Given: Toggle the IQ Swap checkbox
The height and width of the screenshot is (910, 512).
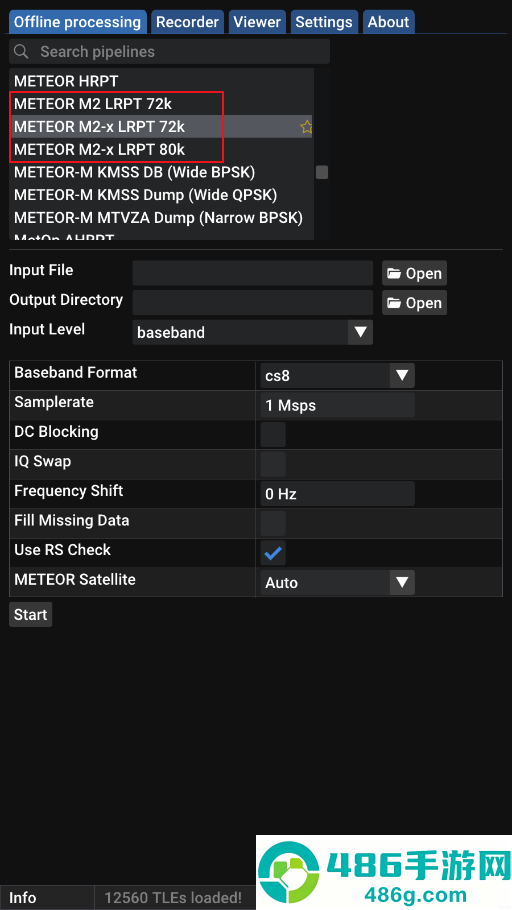Looking at the screenshot, I should click(x=273, y=464).
